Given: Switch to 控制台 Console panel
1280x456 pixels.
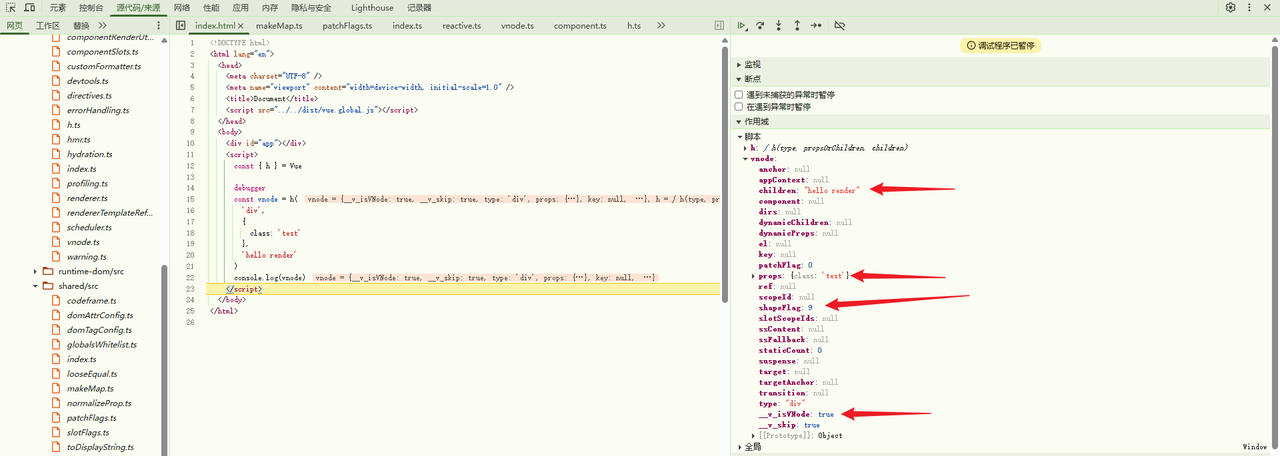Looking at the screenshot, I should pos(91,7).
